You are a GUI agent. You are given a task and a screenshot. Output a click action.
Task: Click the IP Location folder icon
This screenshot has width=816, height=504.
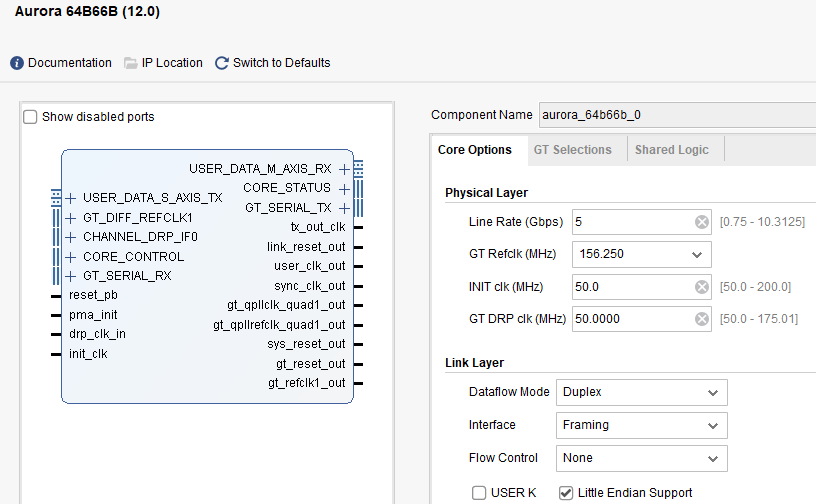131,63
